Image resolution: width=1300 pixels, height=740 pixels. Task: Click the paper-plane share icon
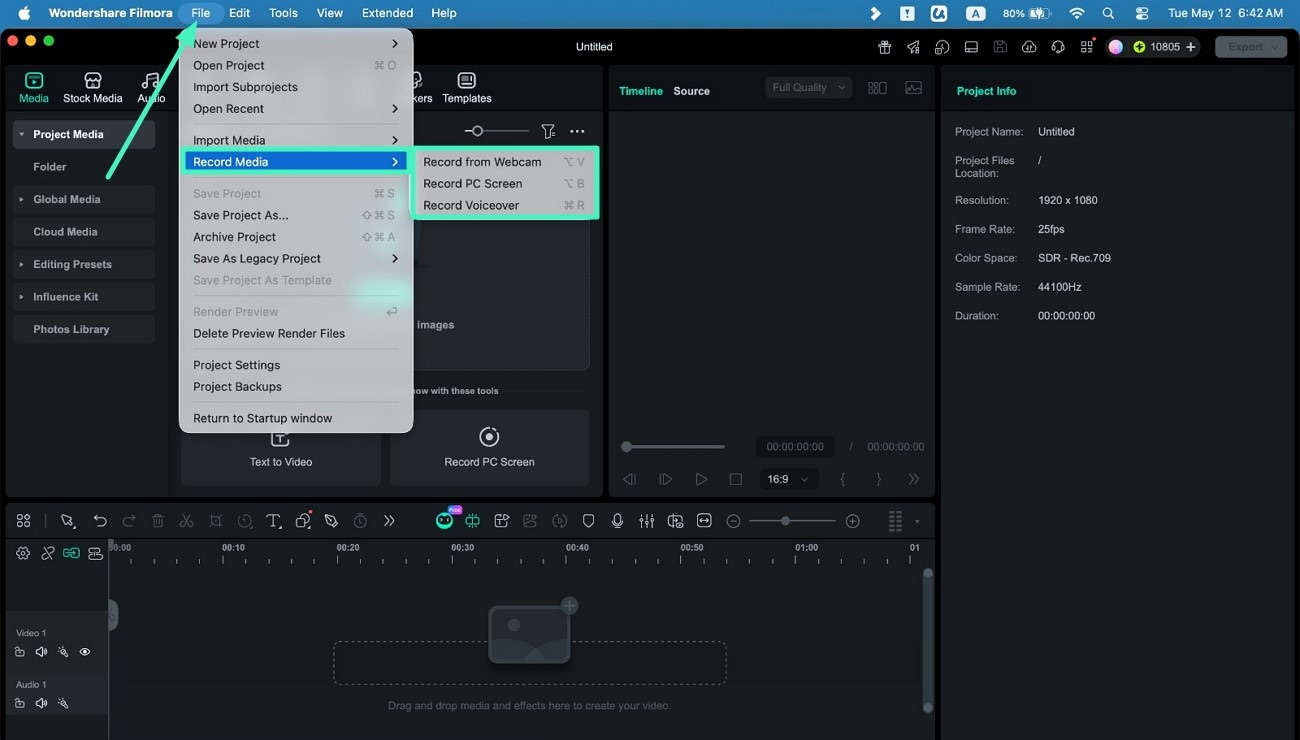tap(913, 47)
